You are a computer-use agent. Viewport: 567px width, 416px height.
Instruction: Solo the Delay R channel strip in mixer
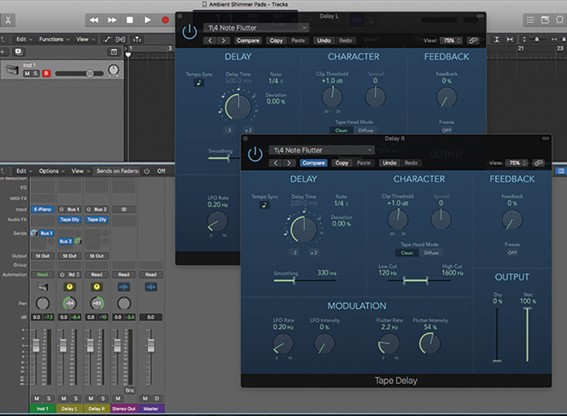[x=103, y=398]
